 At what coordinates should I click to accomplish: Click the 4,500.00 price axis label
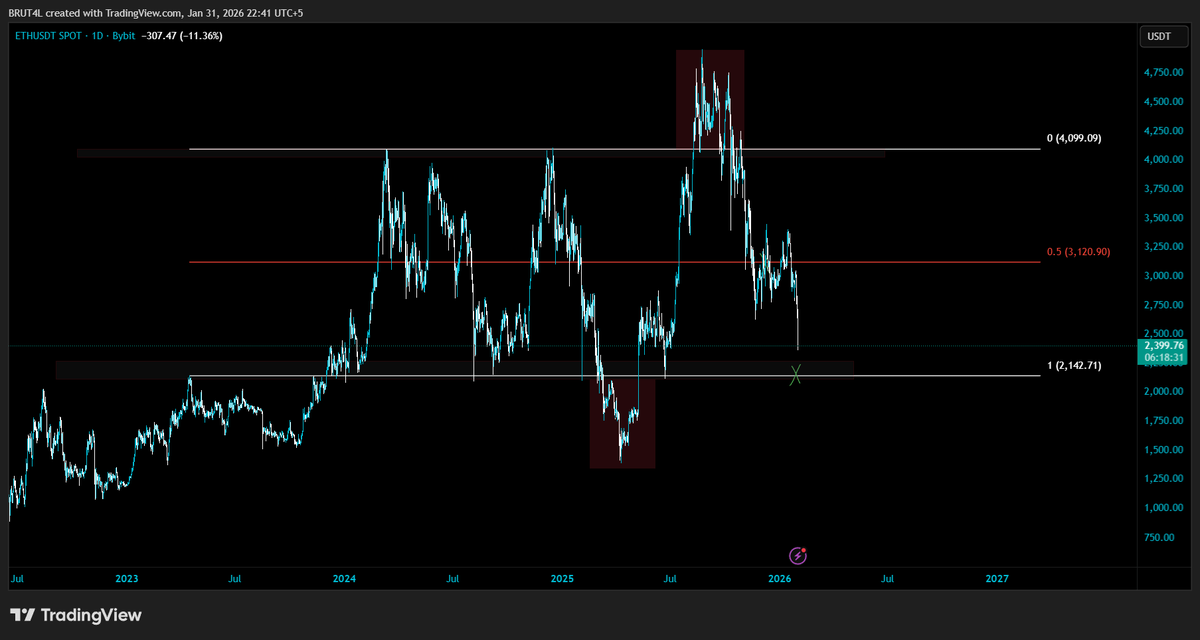click(x=1163, y=101)
